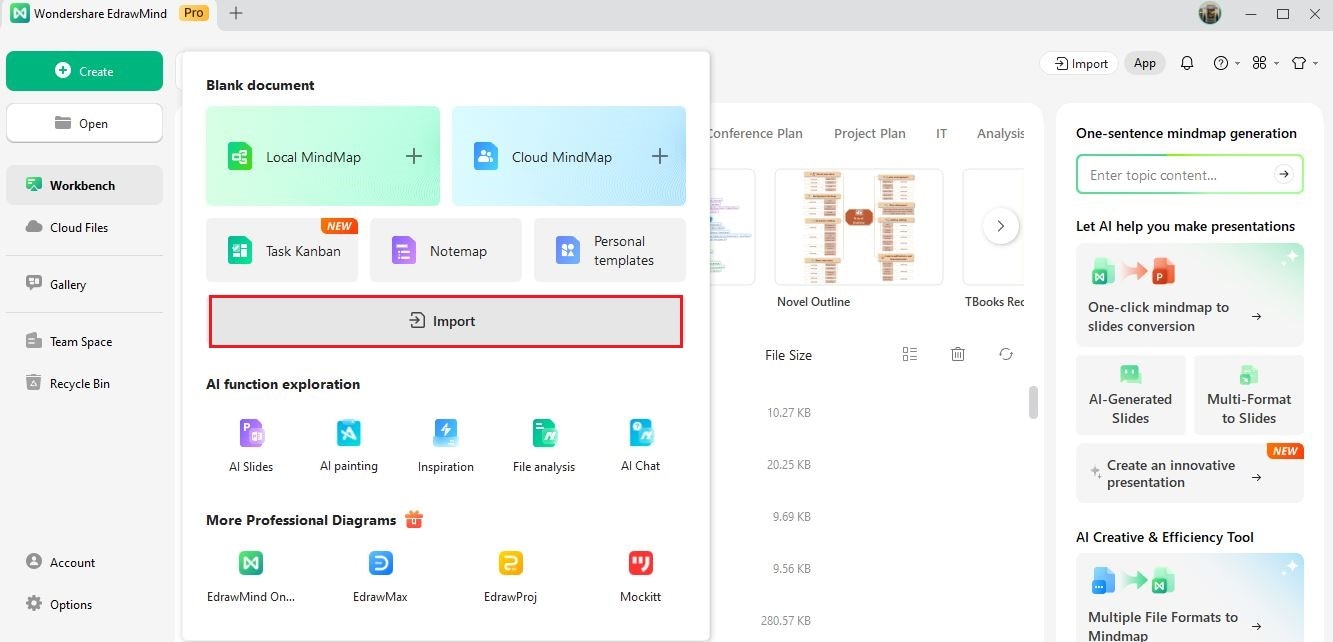The width and height of the screenshot is (1333, 642).
Task: Launch AI Slides function
Action: point(251,446)
